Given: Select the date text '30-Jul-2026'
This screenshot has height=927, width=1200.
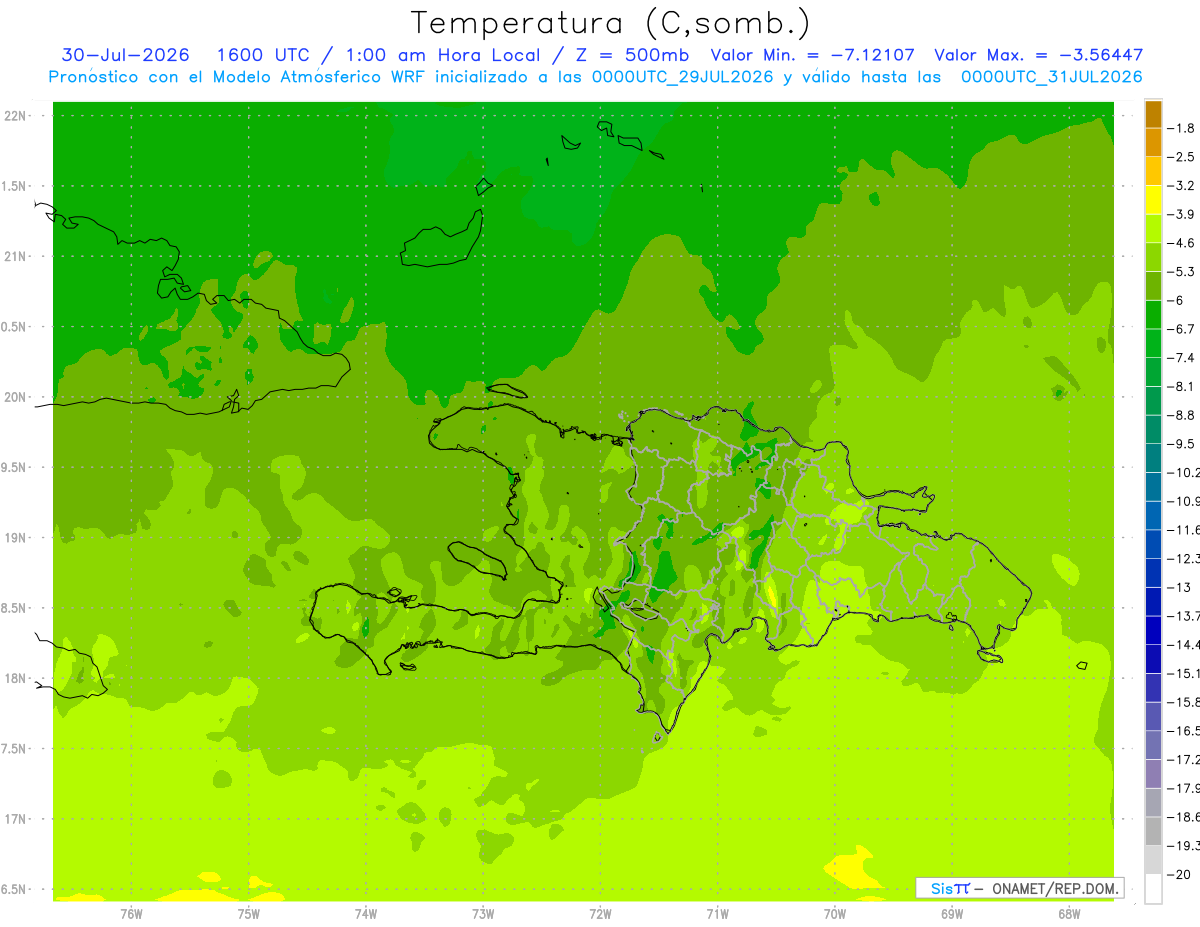Looking at the screenshot, I should click(126, 55).
